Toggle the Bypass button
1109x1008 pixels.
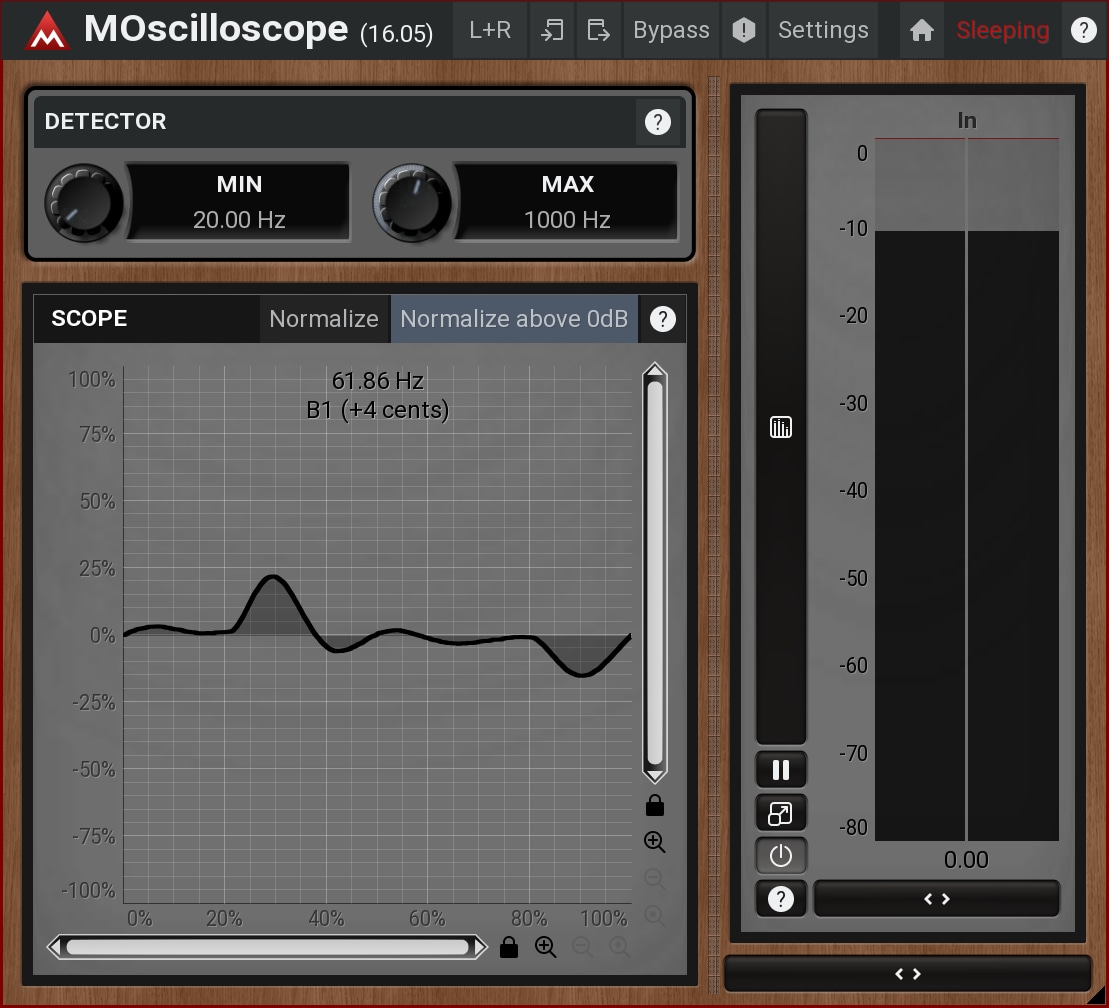coord(671,30)
